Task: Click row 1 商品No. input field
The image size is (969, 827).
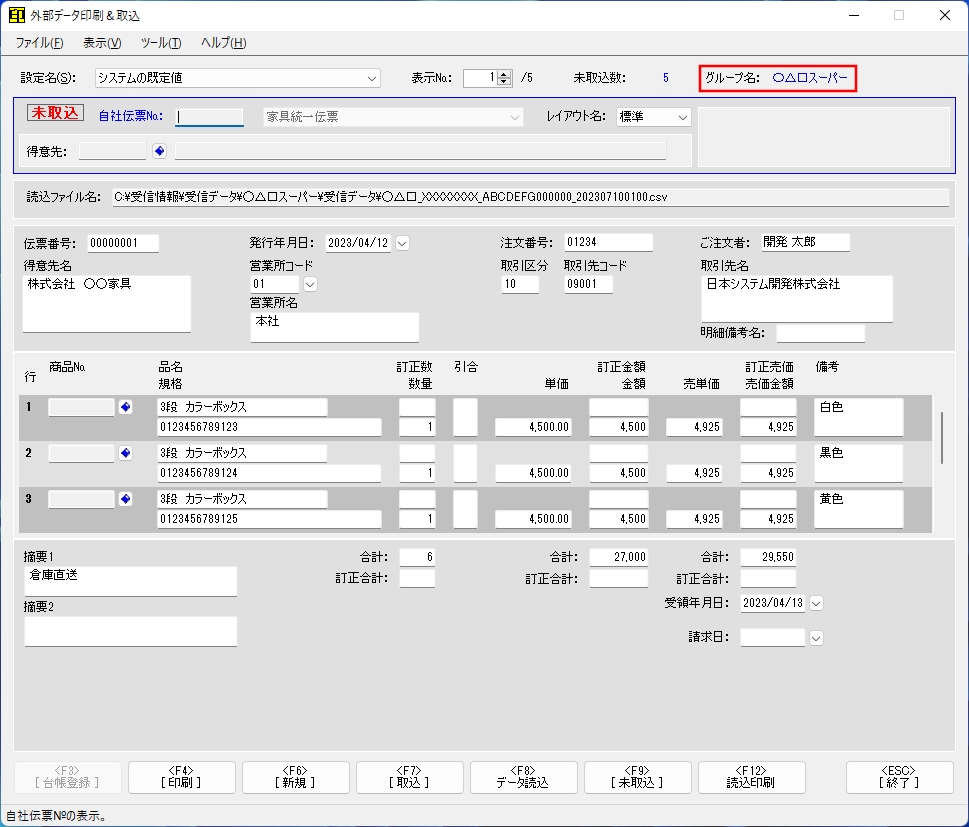Action: [x=82, y=407]
